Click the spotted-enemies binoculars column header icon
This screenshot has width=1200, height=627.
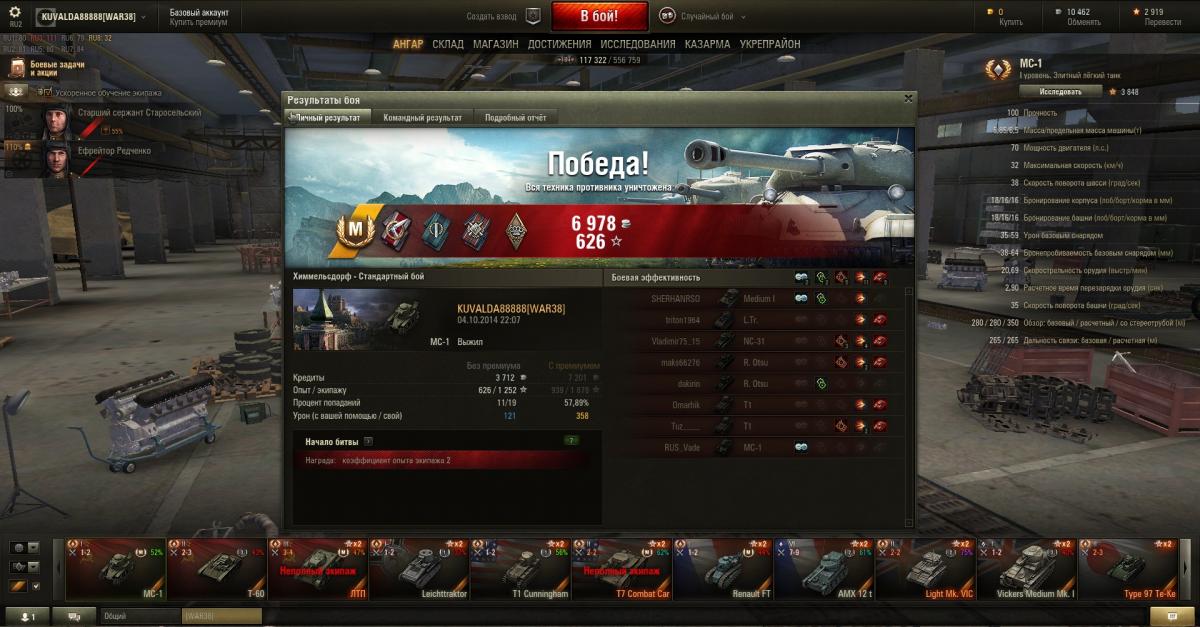[x=801, y=277]
